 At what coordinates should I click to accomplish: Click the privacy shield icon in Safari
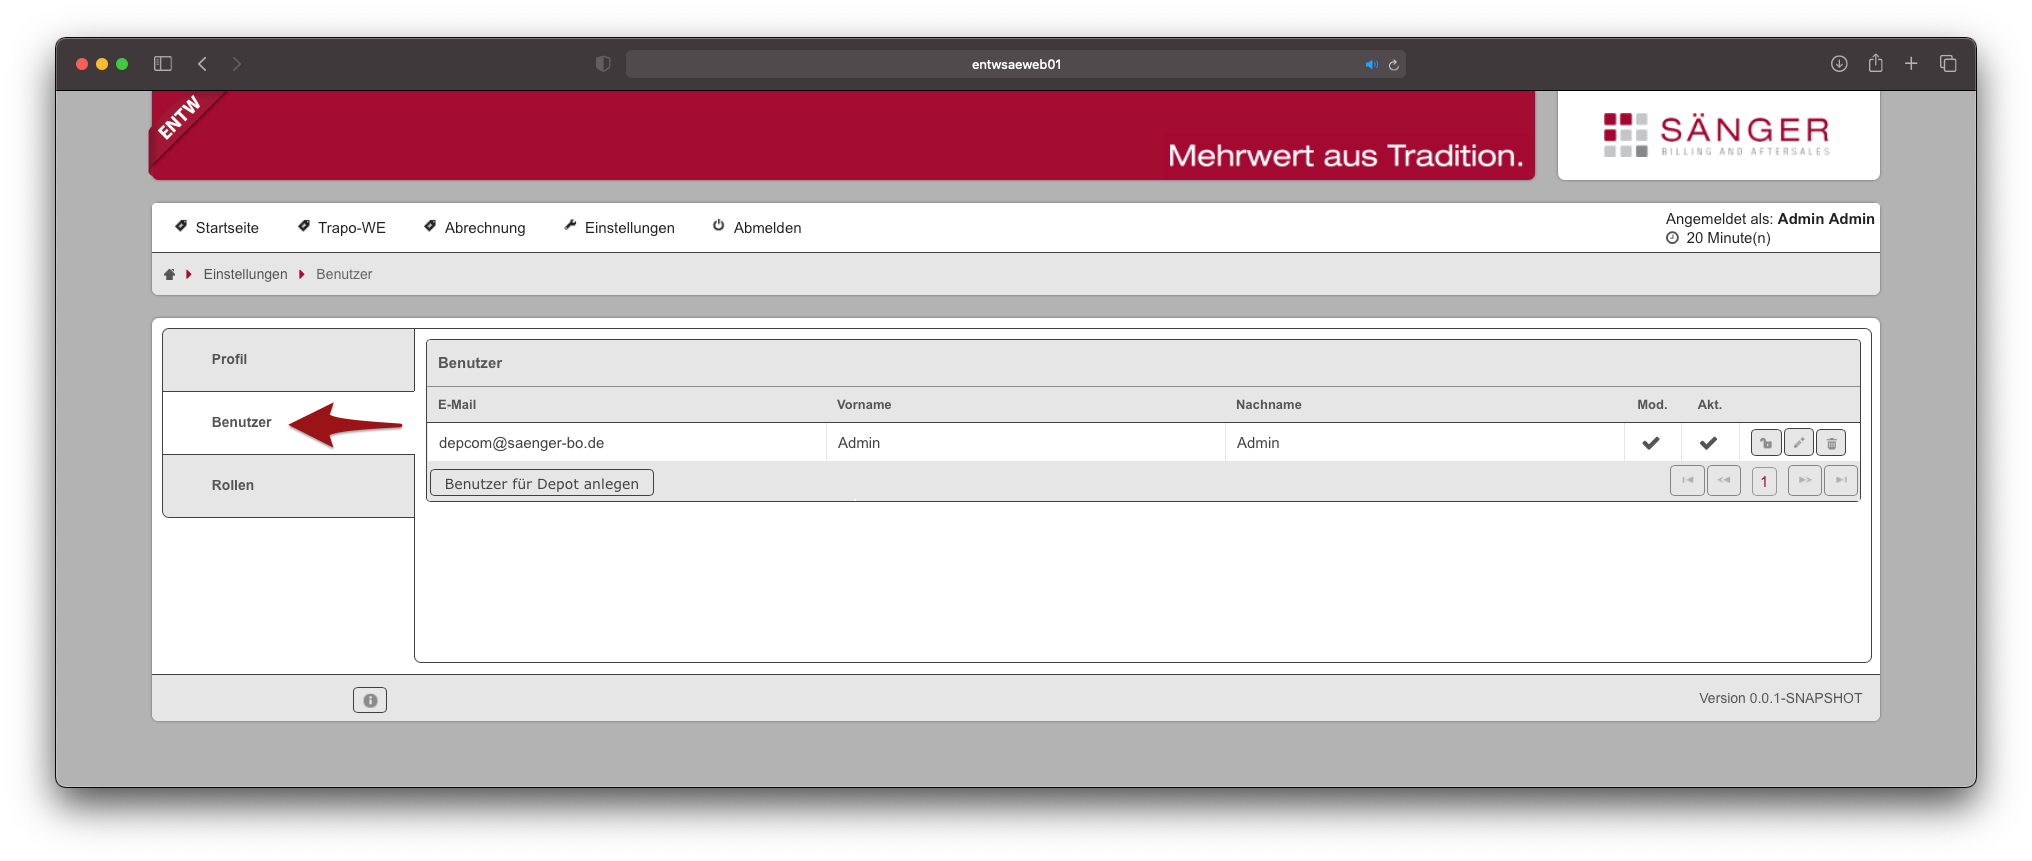[603, 64]
